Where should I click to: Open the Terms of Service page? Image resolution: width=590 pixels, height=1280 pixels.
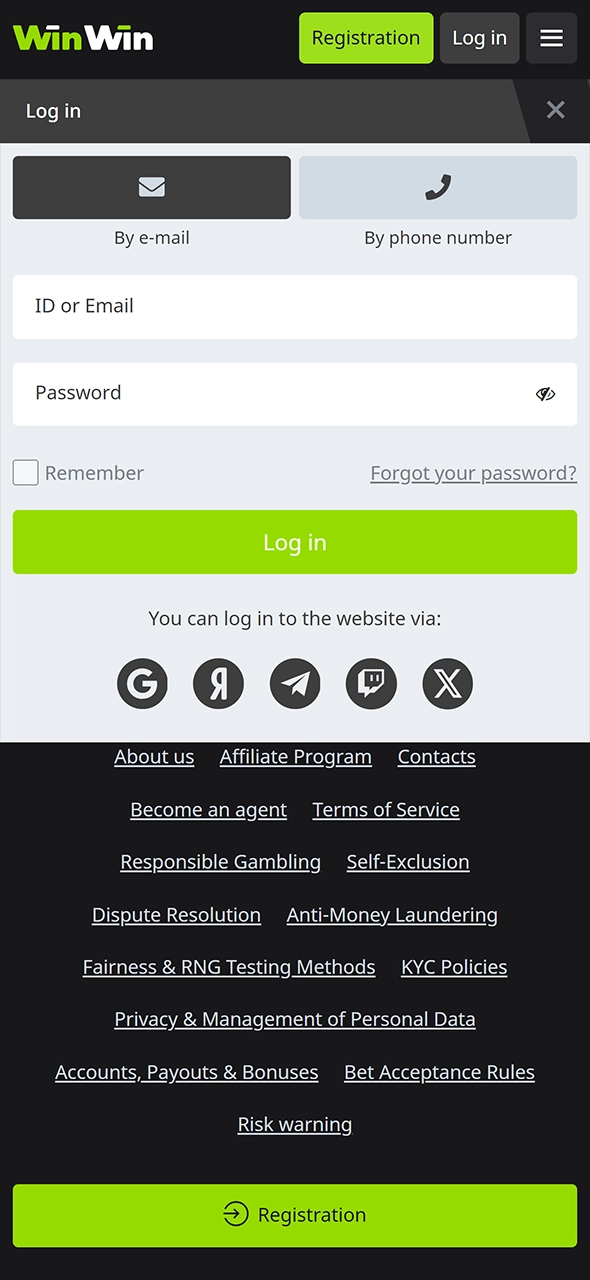(385, 809)
